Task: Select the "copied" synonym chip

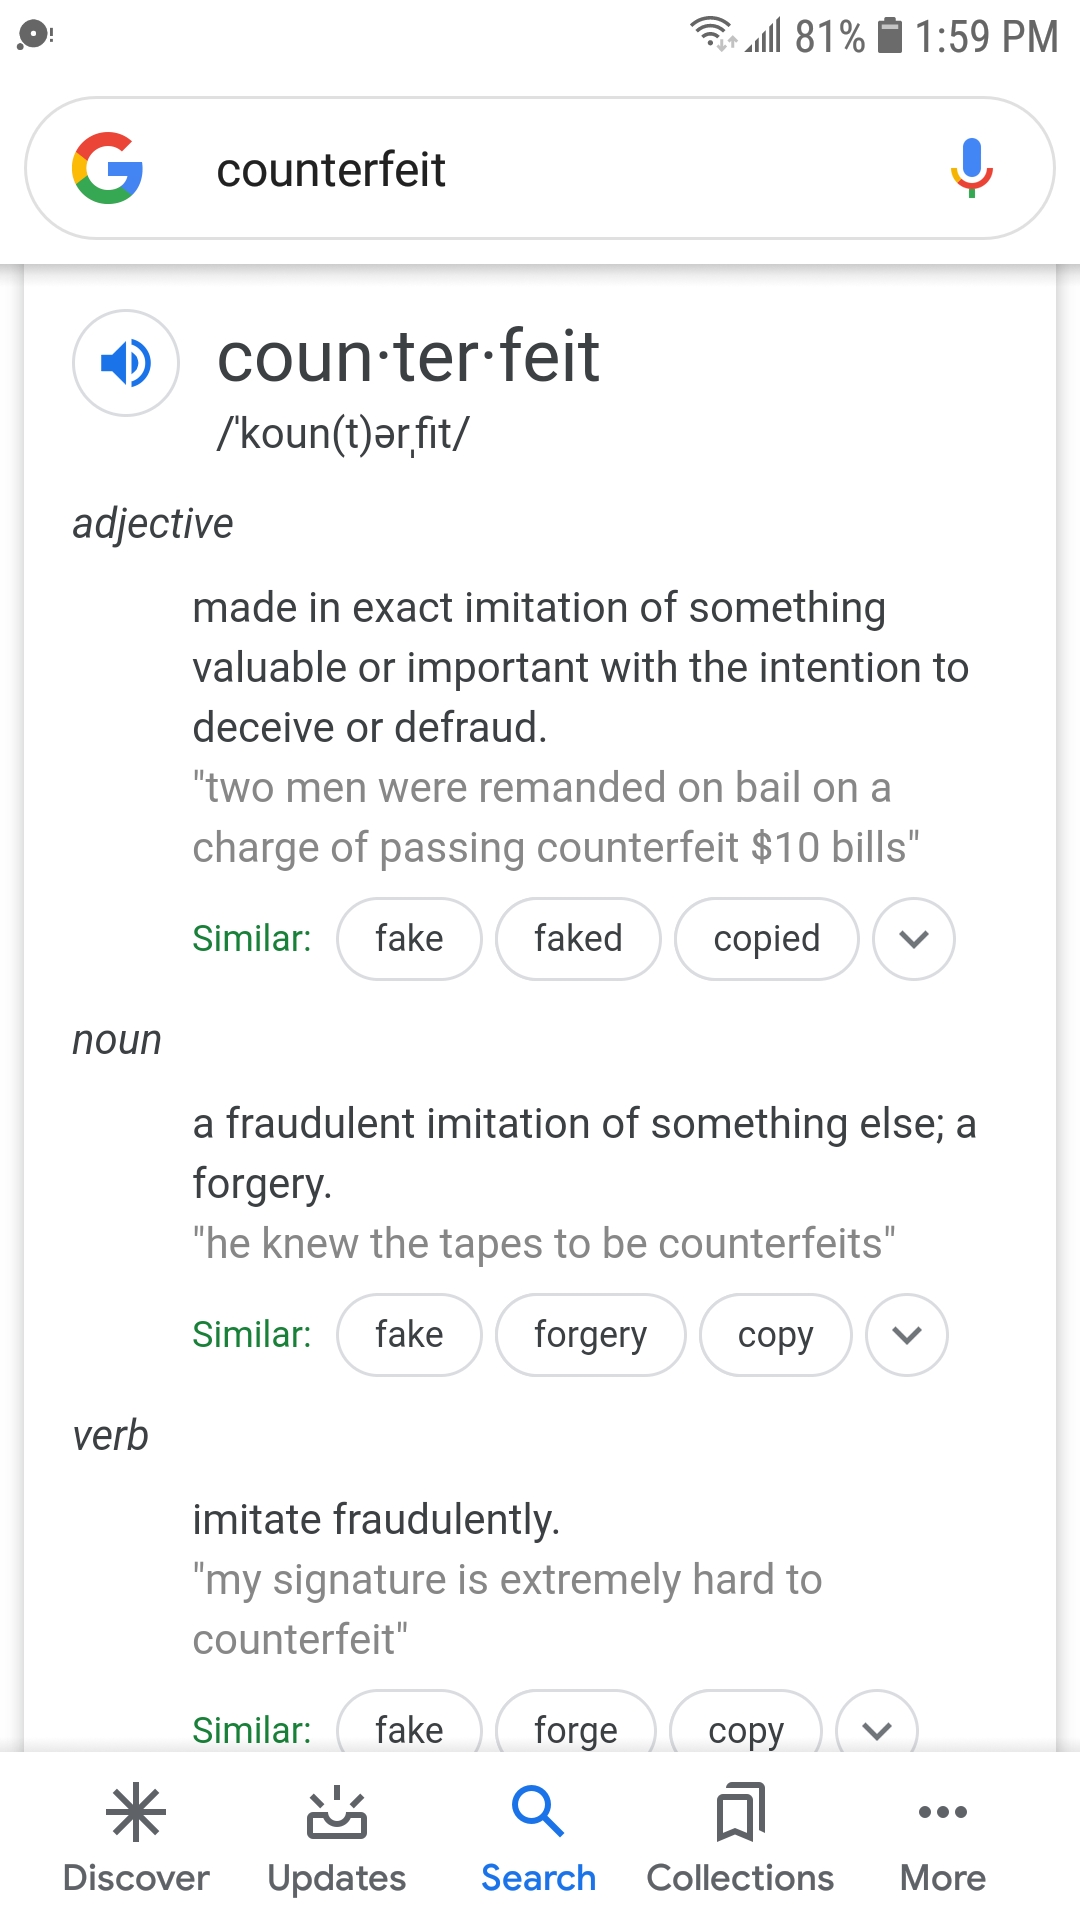Action: (766, 939)
